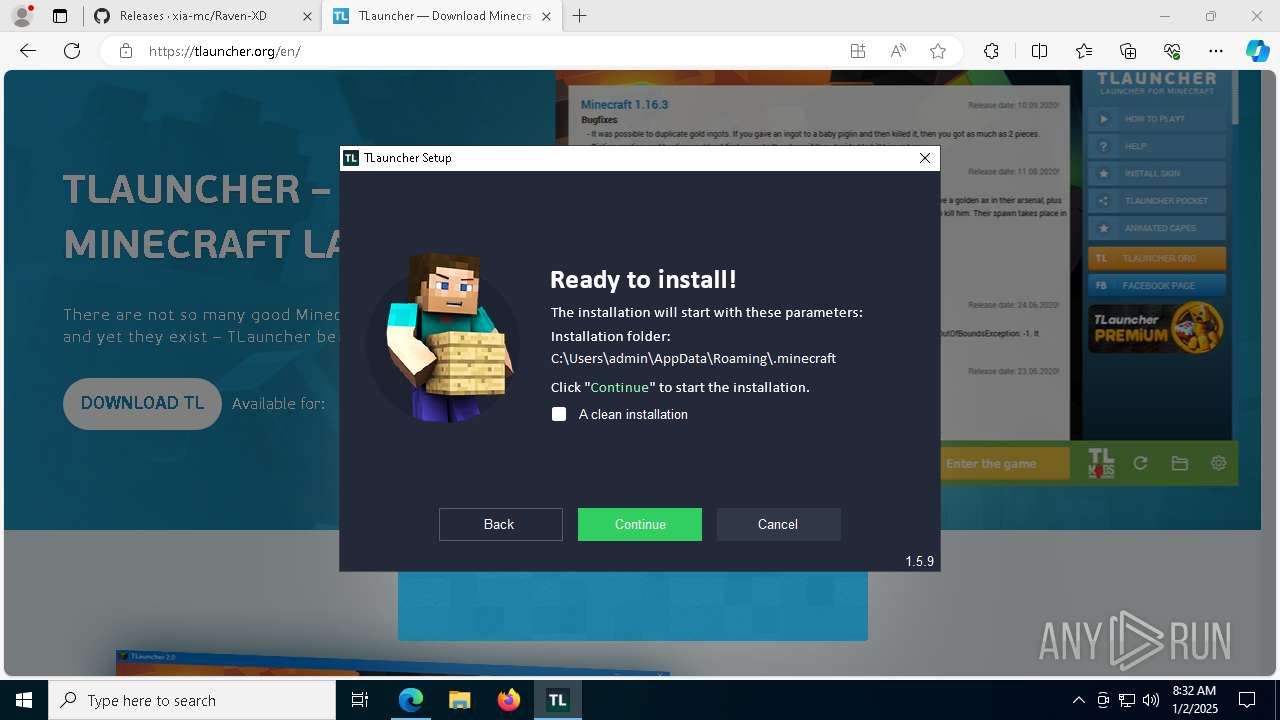1280x720 pixels.
Task: Close the TLauncher Setup dialog
Action: click(x=925, y=158)
